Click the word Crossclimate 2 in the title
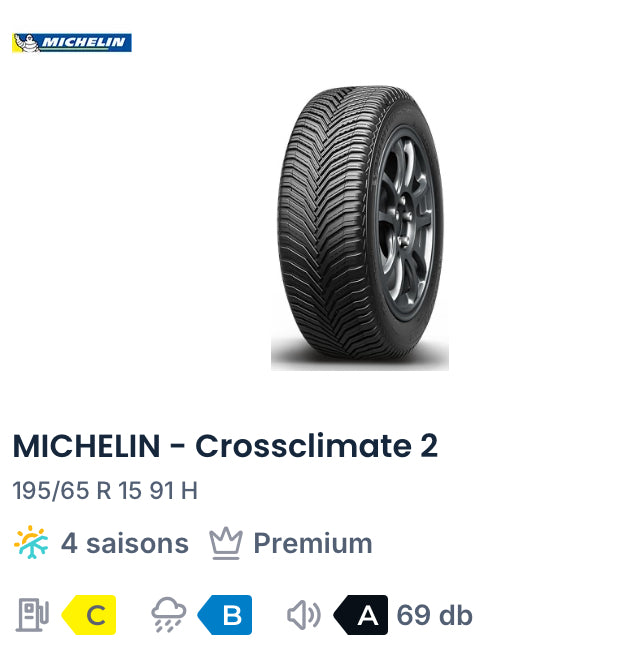634x669 pixels. click(316, 446)
